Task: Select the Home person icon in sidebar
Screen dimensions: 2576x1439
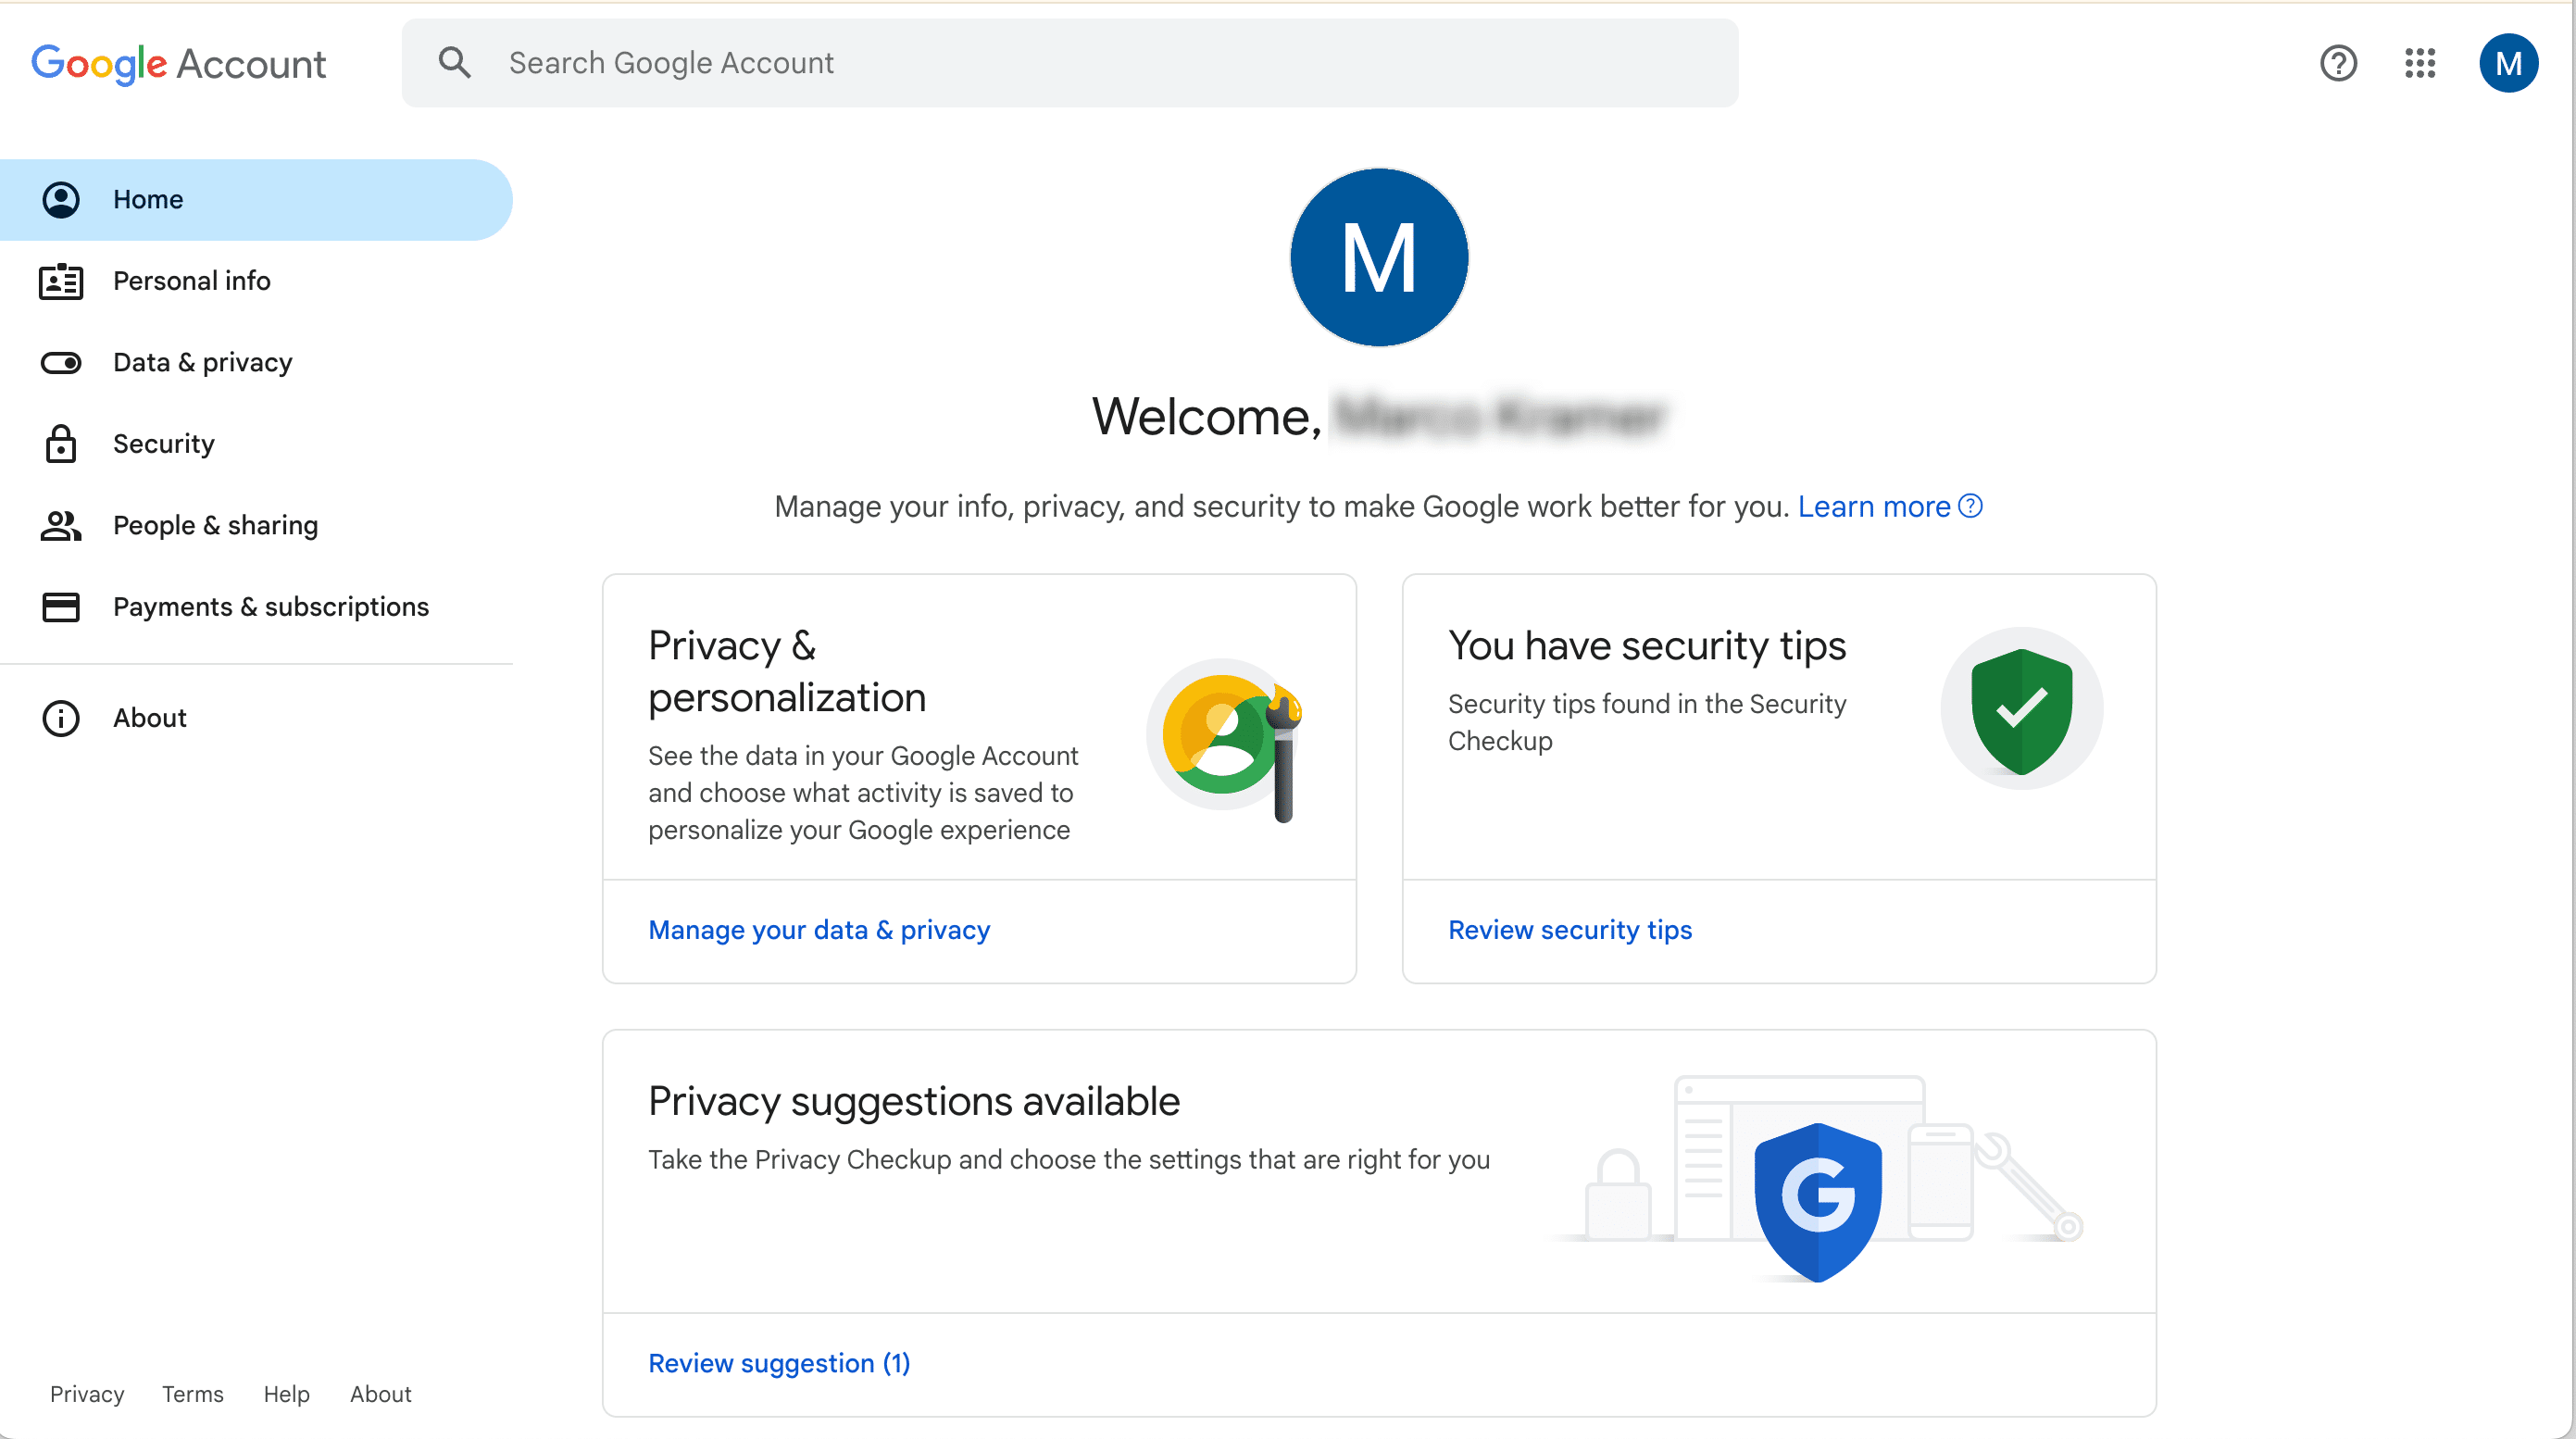Action: tap(61, 199)
